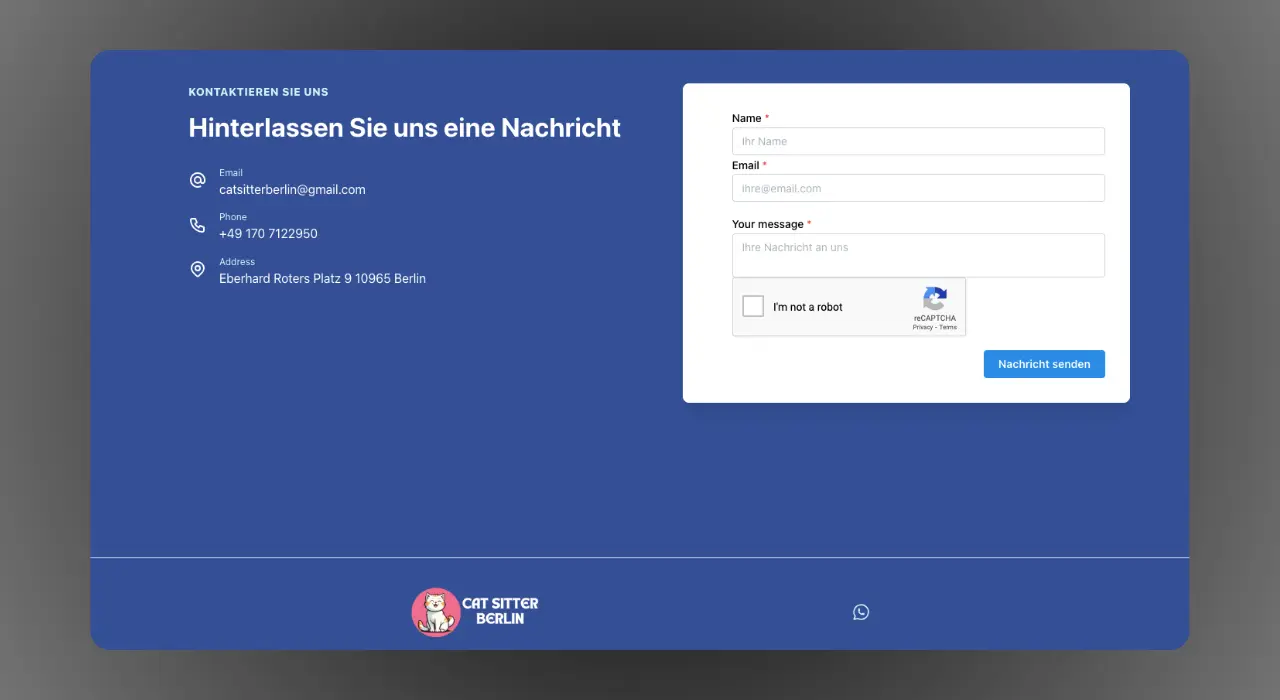The height and width of the screenshot is (700, 1280).
Task: Focus the ihre@email.com input field
Action: coord(918,188)
